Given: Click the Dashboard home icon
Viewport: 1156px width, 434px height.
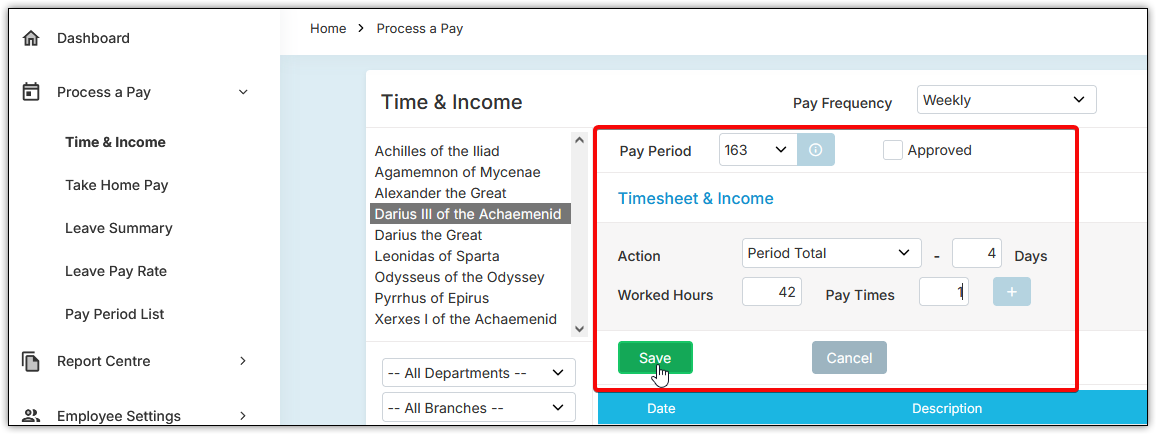Looking at the screenshot, I should click(31, 38).
